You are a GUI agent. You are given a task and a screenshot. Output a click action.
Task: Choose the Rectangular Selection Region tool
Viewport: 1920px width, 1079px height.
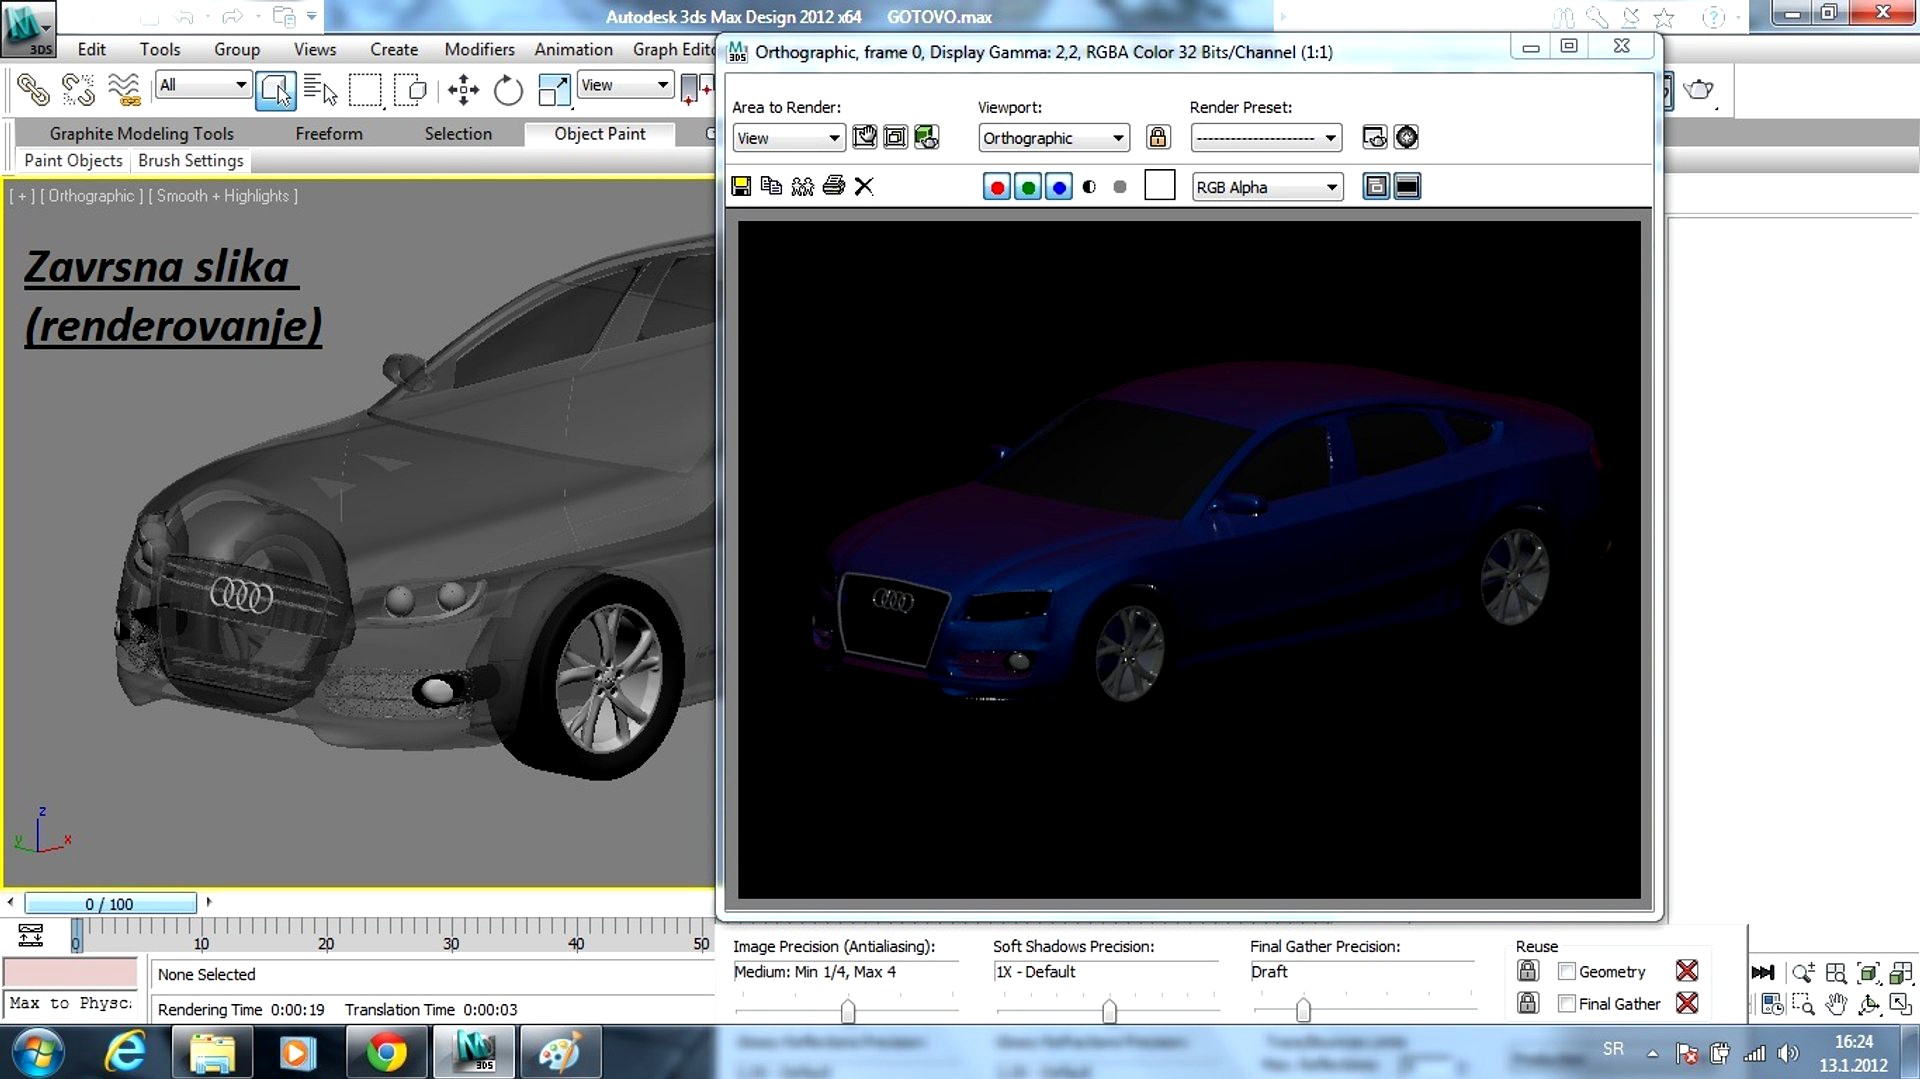click(x=365, y=90)
